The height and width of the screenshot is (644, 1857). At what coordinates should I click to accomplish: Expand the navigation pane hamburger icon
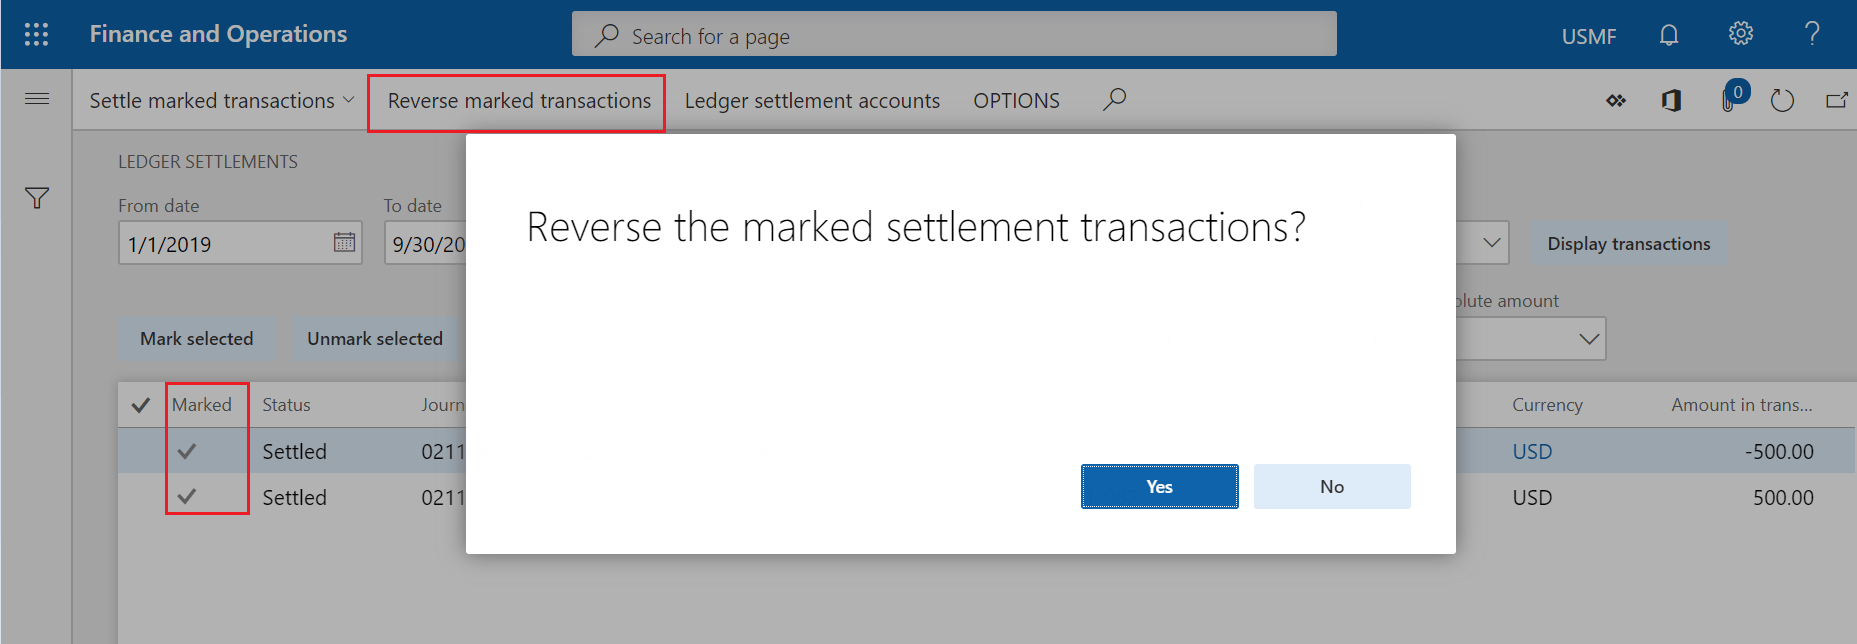(x=37, y=99)
